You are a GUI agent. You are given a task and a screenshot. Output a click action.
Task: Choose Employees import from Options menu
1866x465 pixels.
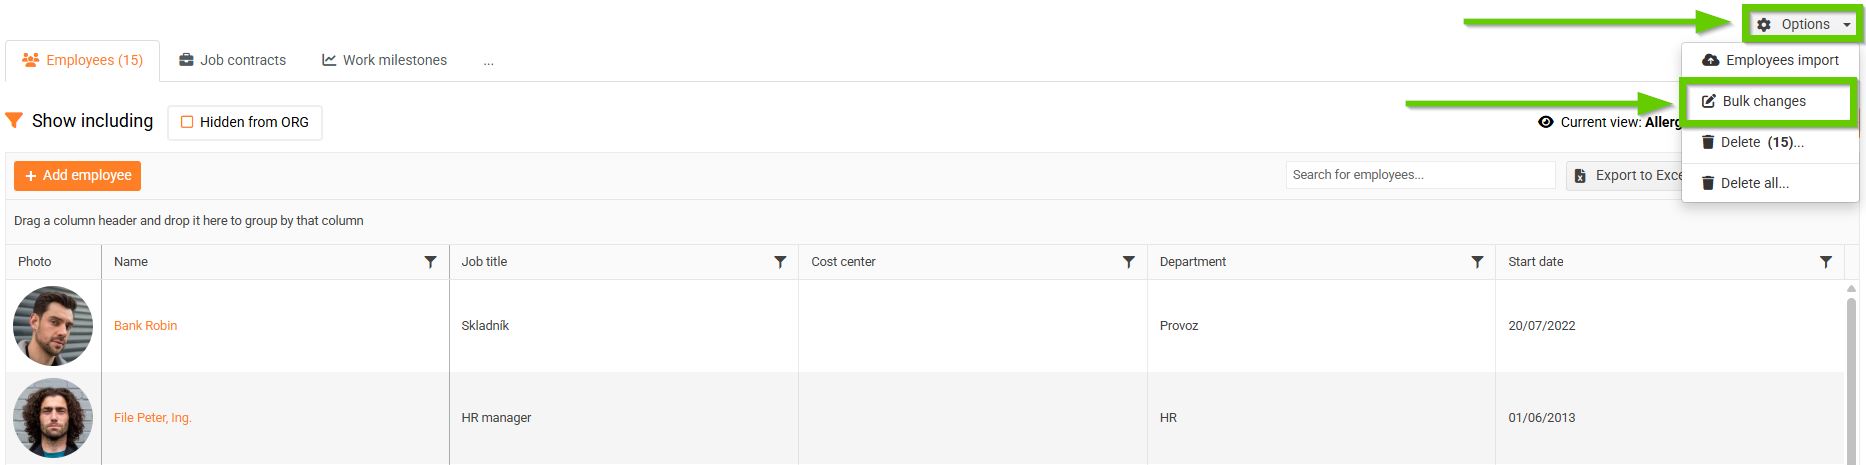tap(1770, 60)
